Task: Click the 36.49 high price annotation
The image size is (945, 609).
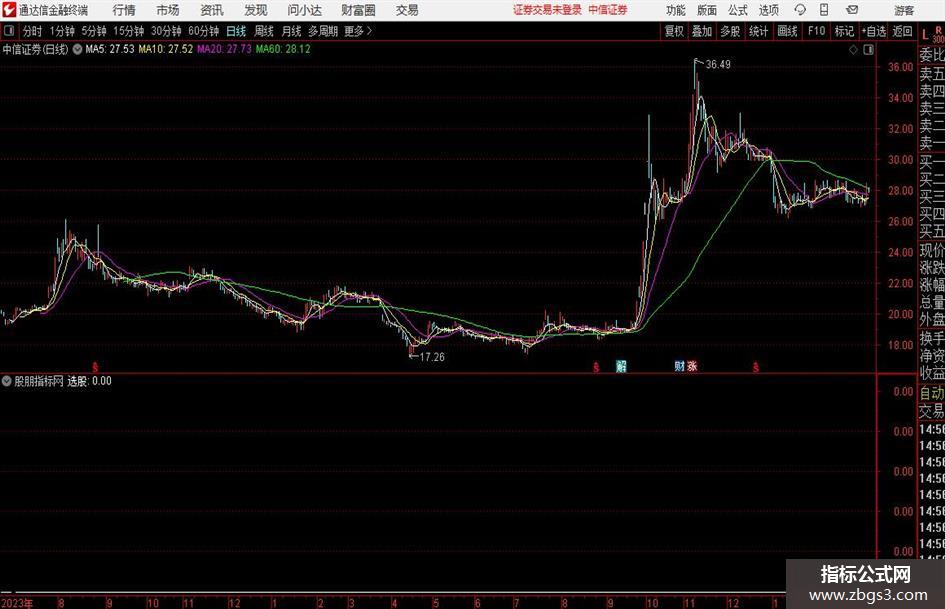Action: click(x=718, y=65)
